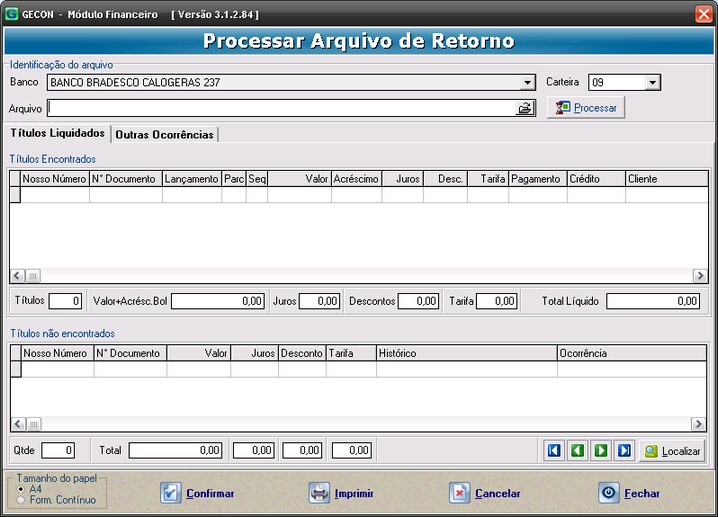Open the Carteira dropdown

[652, 83]
